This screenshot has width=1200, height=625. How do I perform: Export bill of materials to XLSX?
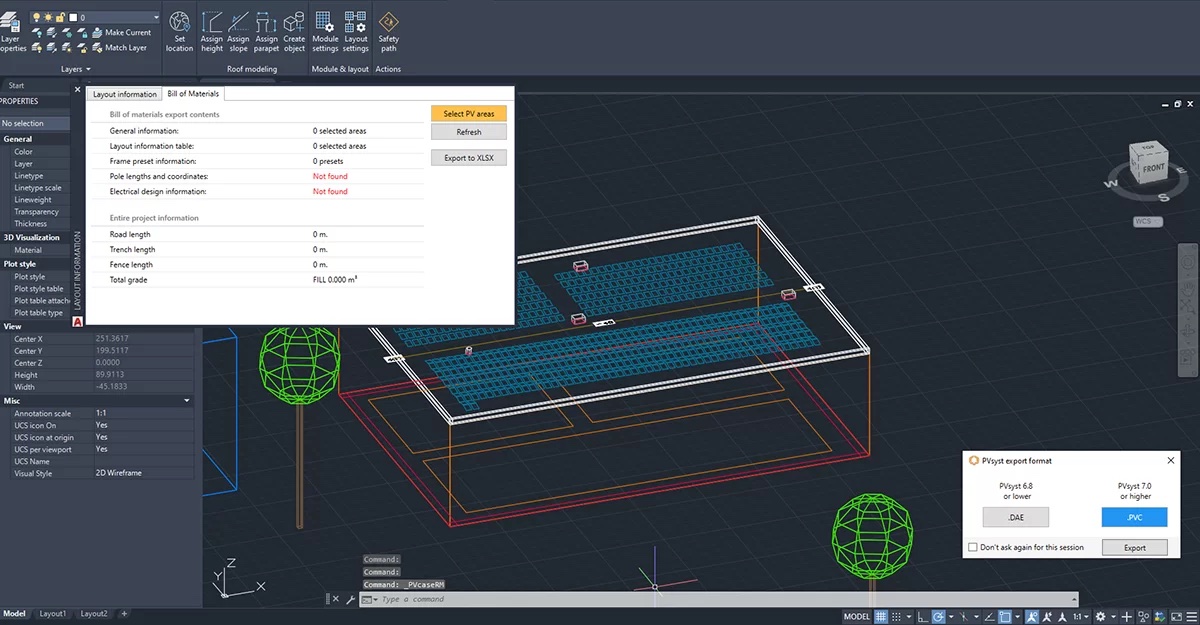pyautogui.click(x=468, y=157)
